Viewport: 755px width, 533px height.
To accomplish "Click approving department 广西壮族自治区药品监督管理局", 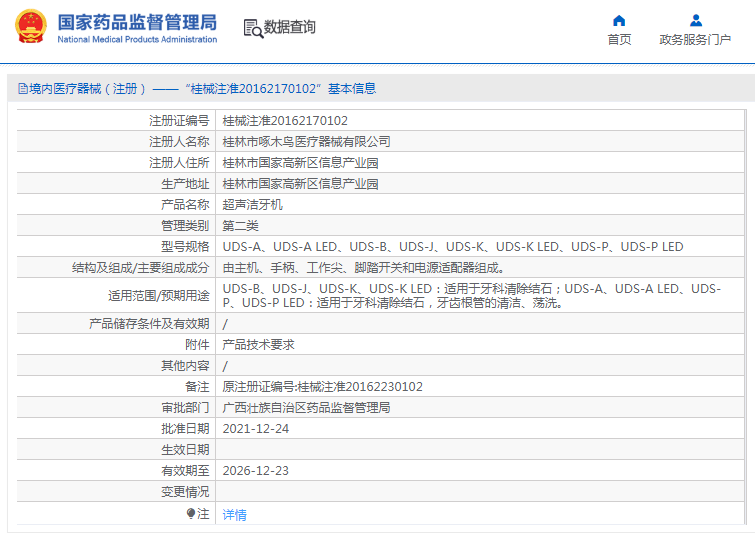I will [x=305, y=408].
